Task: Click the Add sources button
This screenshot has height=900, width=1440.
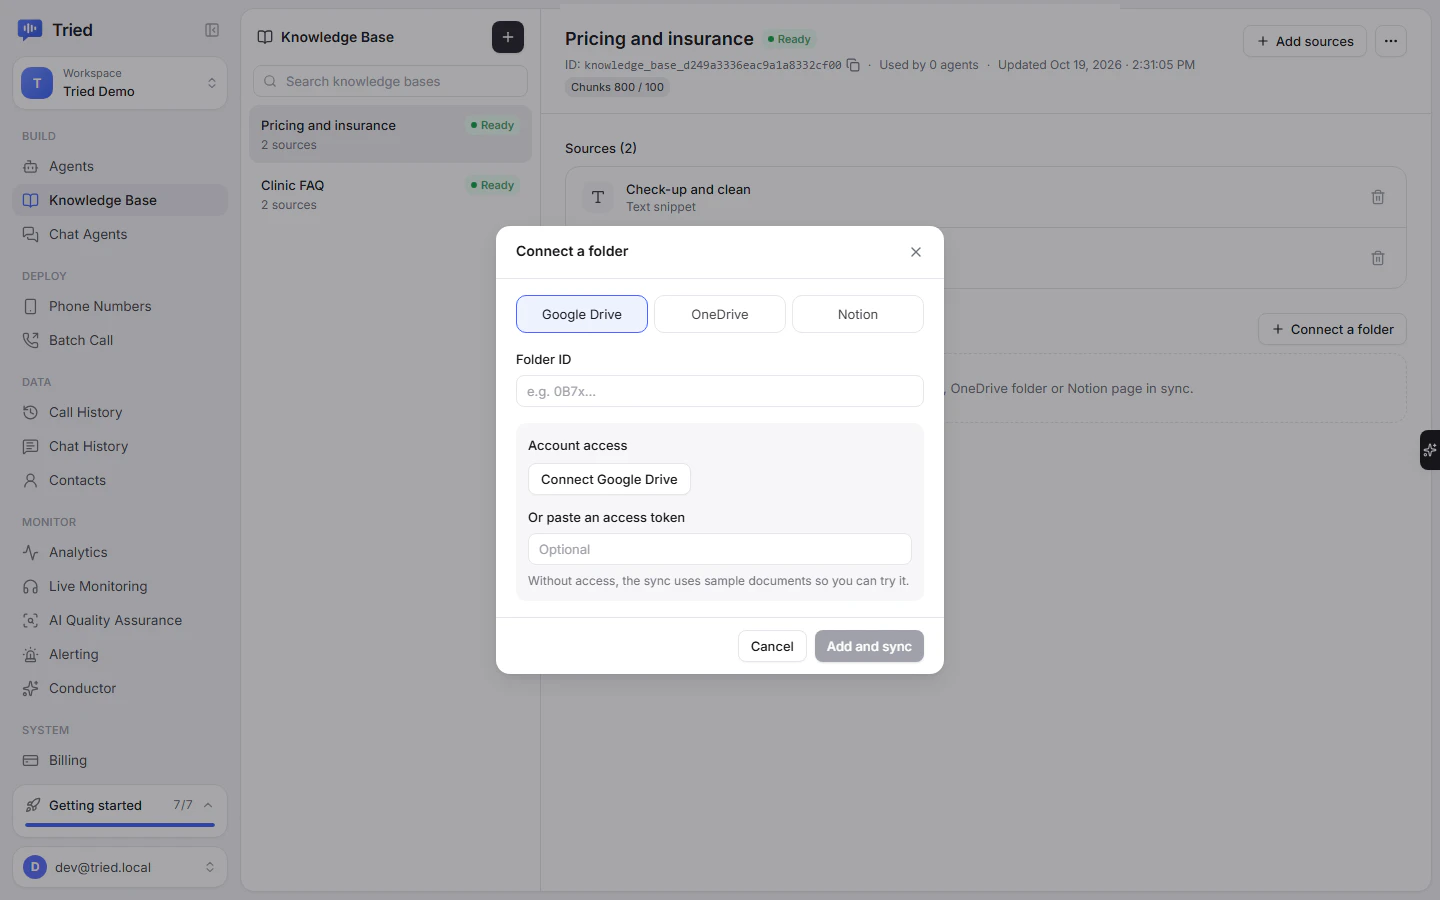Action: pyautogui.click(x=1305, y=41)
